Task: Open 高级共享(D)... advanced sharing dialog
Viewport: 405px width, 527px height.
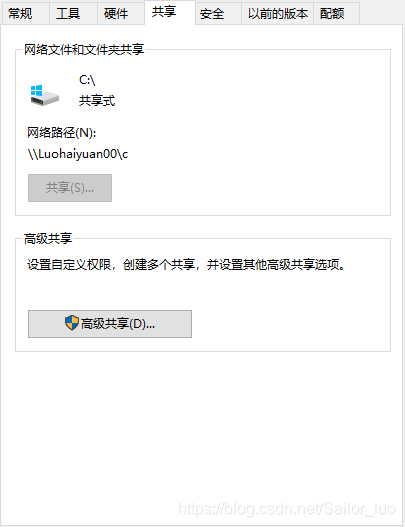Action: [110, 324]
